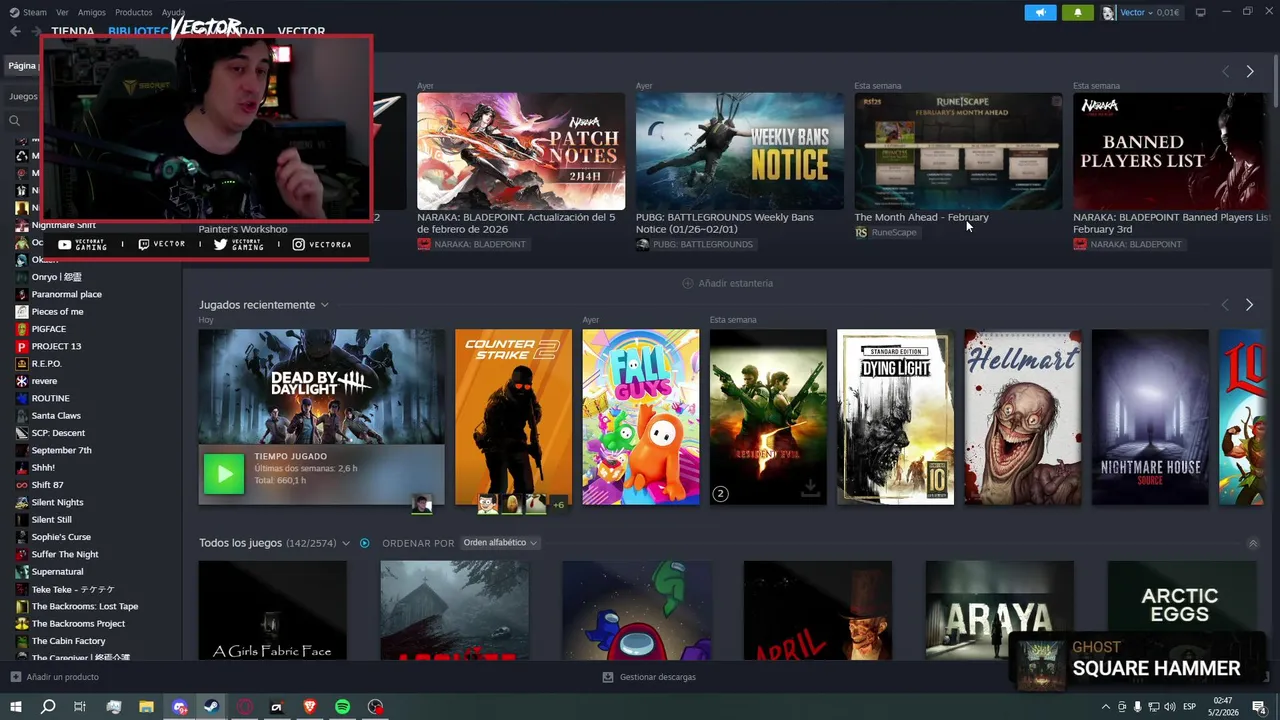Open PUBG Weekly Bans Notice card
Screen dimensions: 1280x720
[740, 152]
